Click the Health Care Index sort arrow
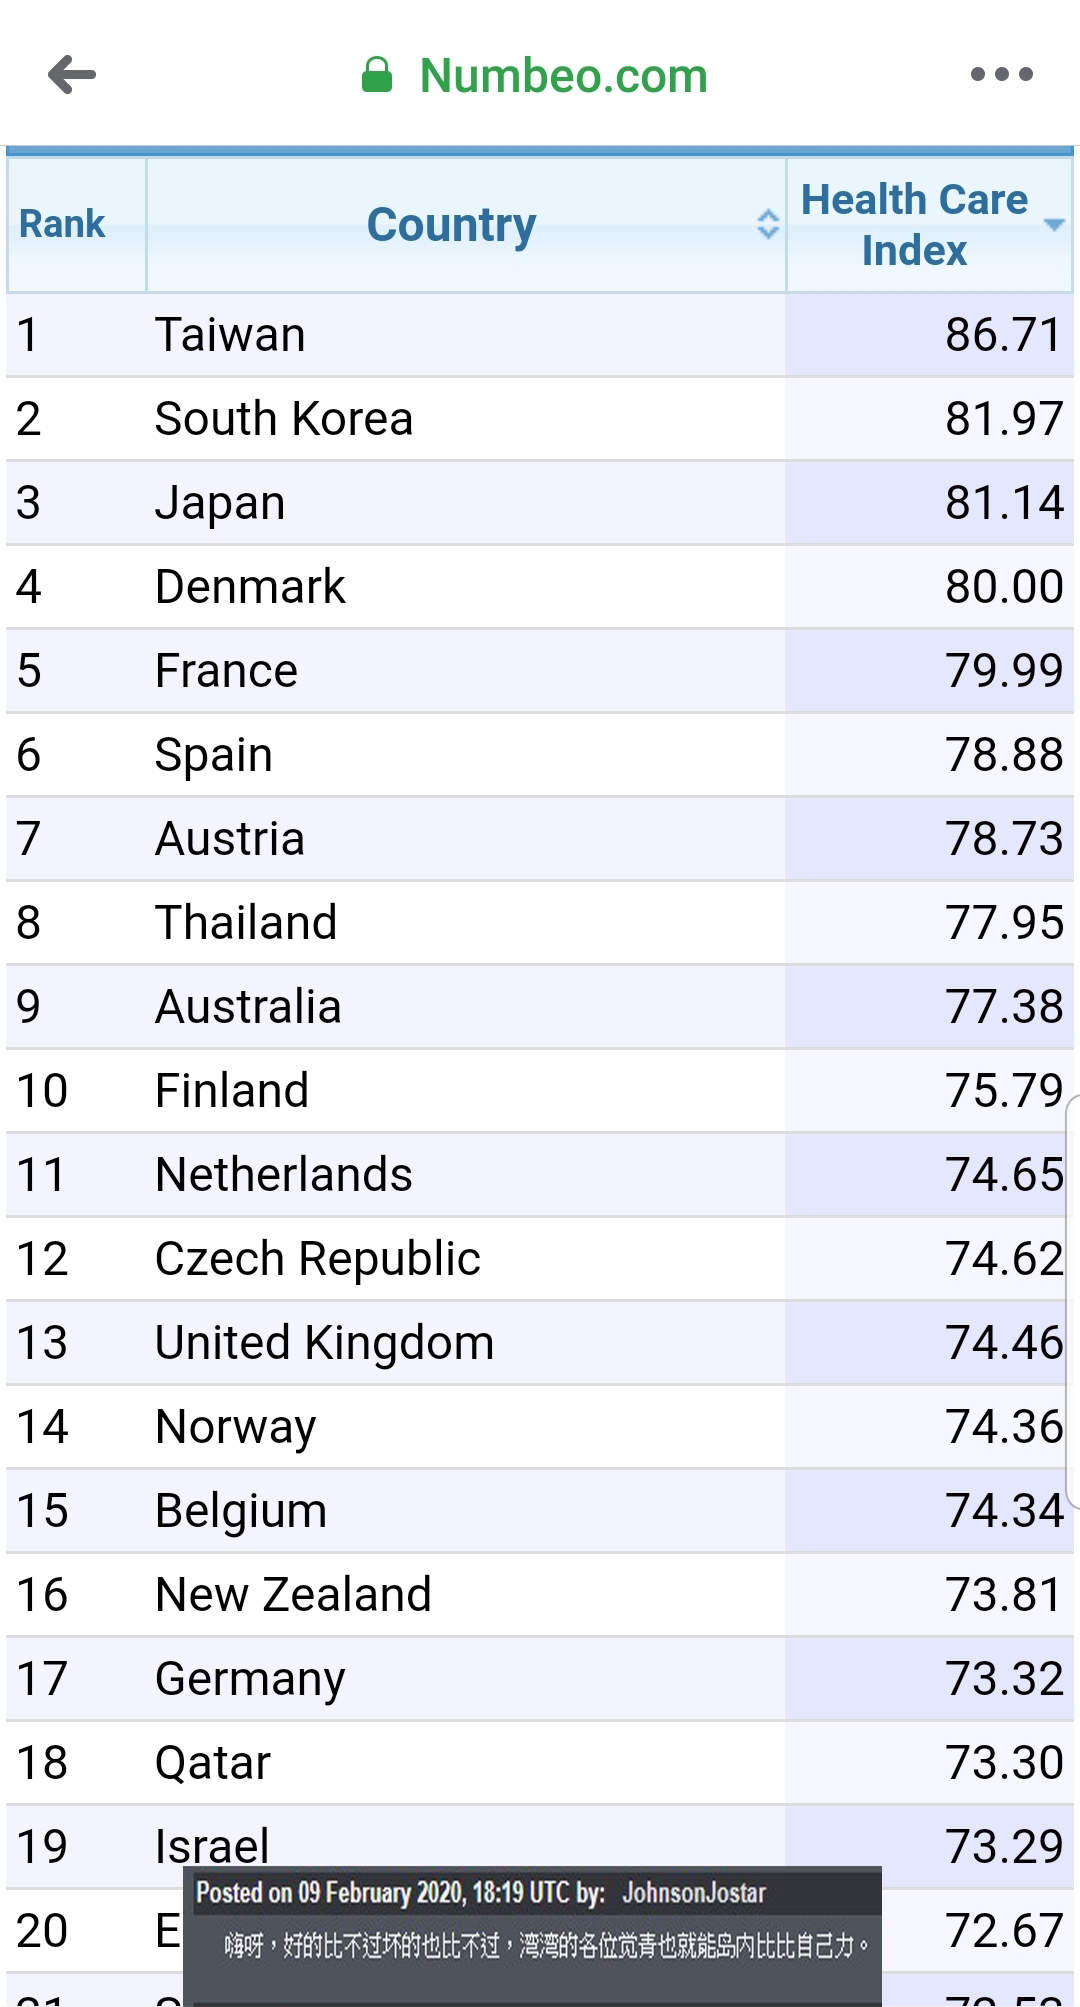Screen dimensions: 1080x2007 click(1053, 225)
